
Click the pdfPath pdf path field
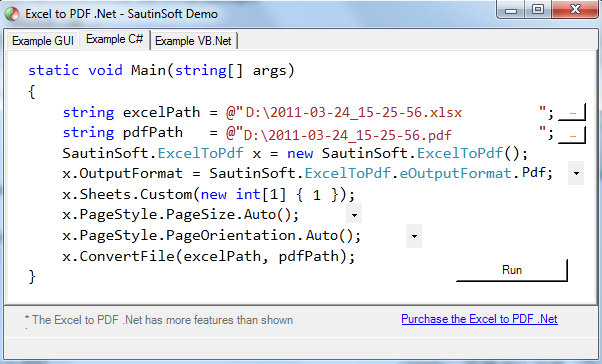tap(390, 135)
